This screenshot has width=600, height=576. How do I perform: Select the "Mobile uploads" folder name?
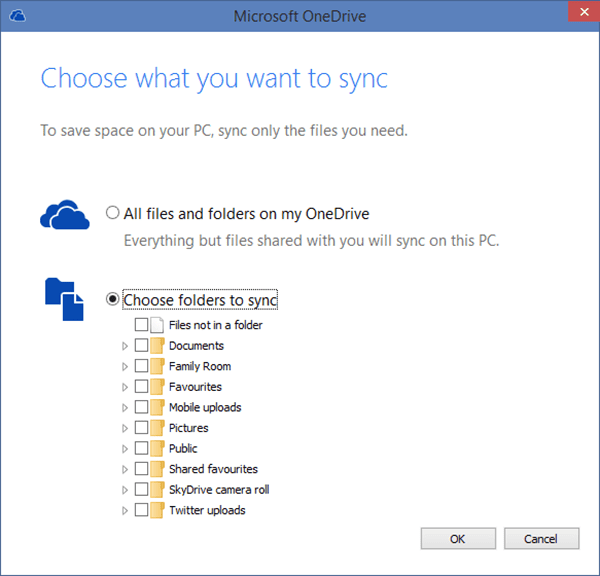(x=205, y=408)
